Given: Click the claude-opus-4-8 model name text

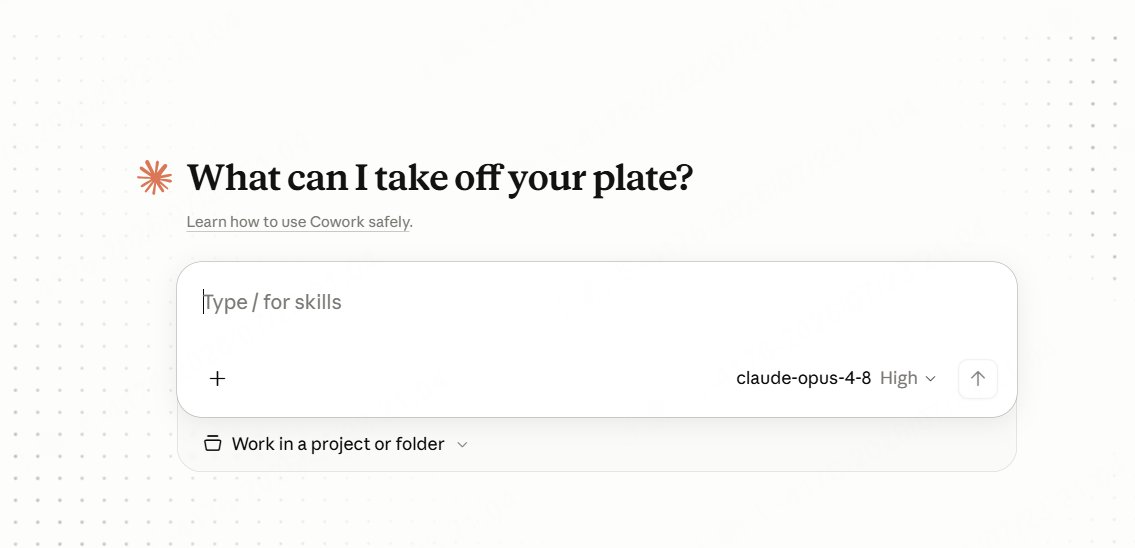Looking at the screenshot, I should point(803,379).
